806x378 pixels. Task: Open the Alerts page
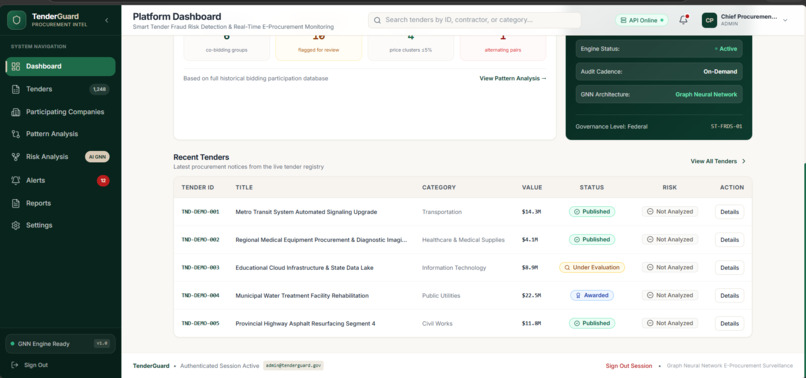pos(61,181)
